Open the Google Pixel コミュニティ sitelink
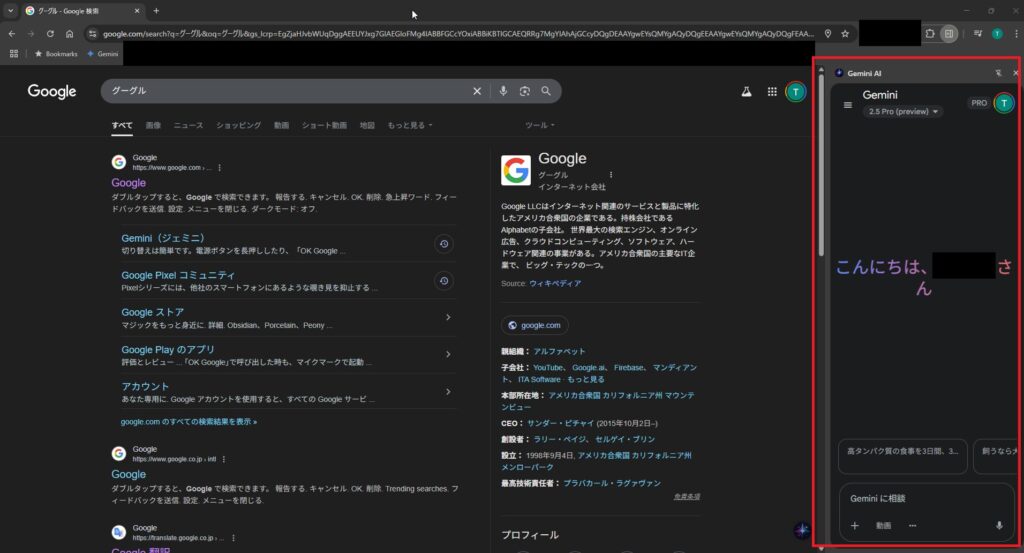Image resolution: width=1024 pixels, height=553 pixels. coord(178,276)
